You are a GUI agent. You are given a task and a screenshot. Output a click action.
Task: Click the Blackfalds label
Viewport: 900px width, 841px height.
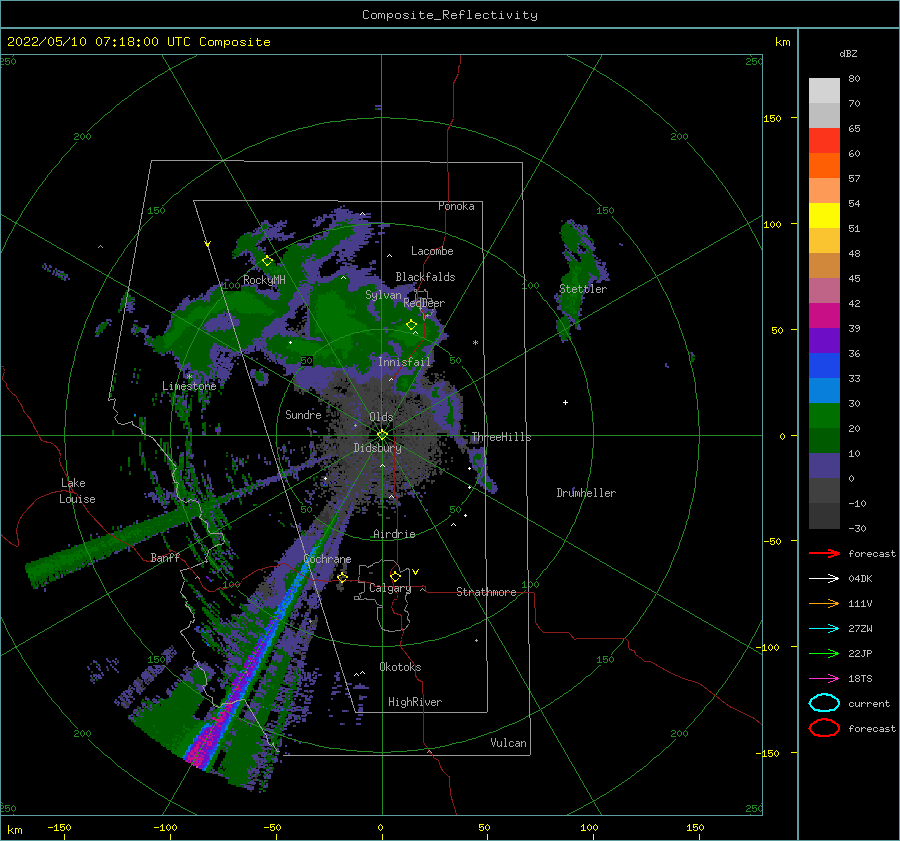point(425,277)
